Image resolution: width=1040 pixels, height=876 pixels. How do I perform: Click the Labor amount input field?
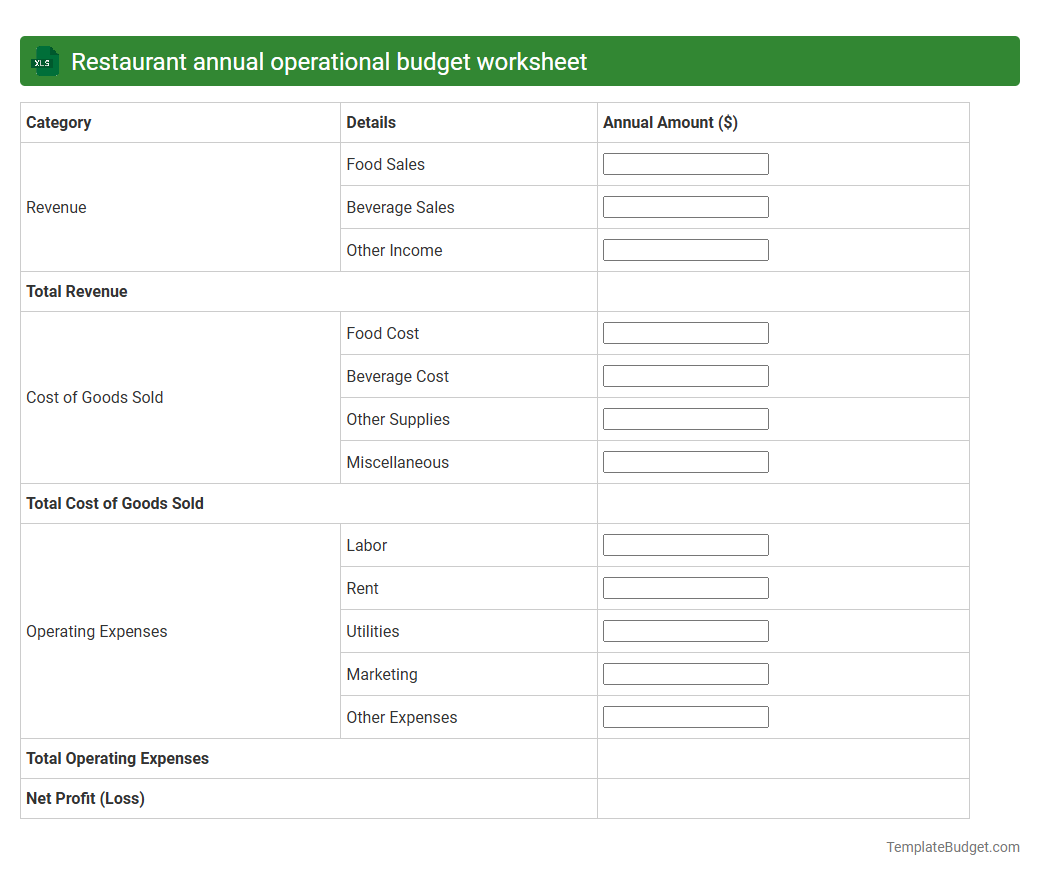(685, 544)
